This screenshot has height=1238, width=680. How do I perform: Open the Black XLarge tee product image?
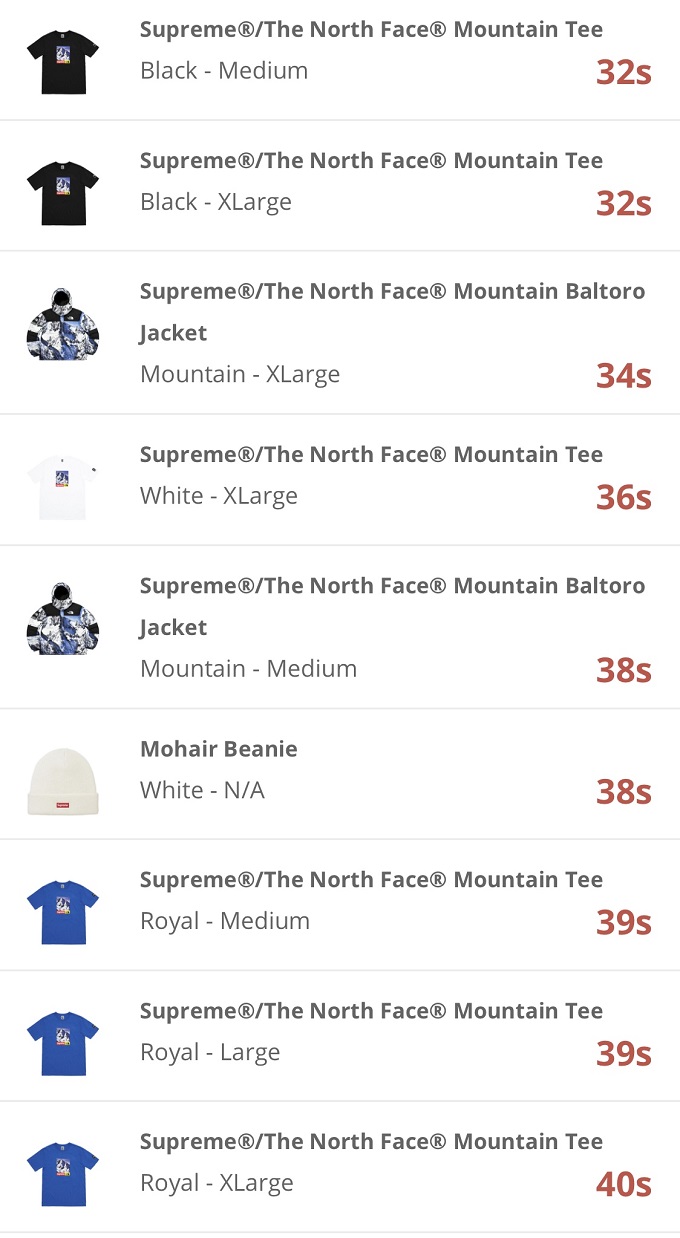[x=62, y=192]
